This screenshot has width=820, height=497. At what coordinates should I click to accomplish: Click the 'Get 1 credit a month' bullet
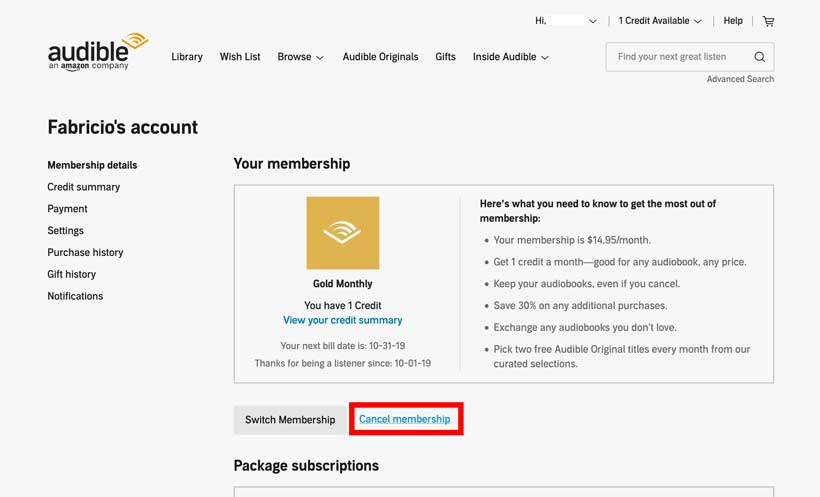620,262
